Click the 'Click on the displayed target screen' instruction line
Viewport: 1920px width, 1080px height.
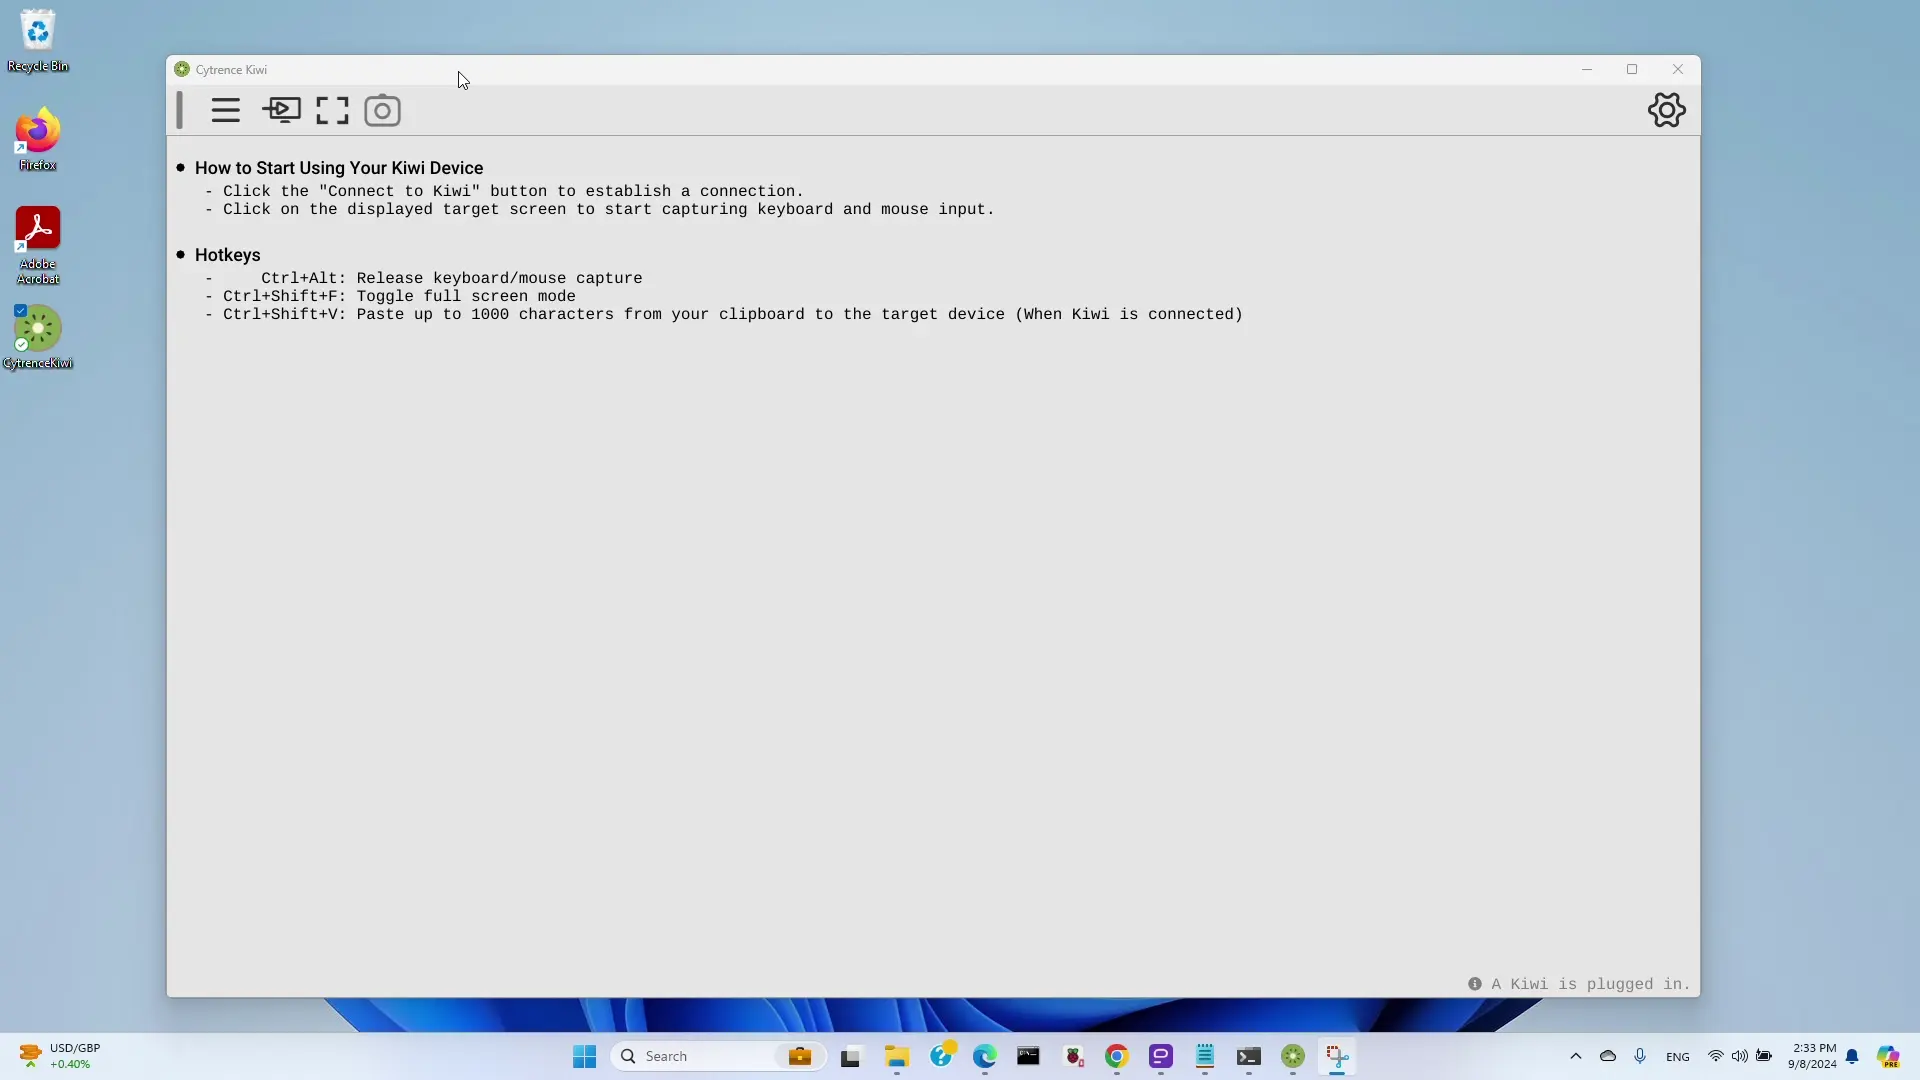[x=608, y=209]
